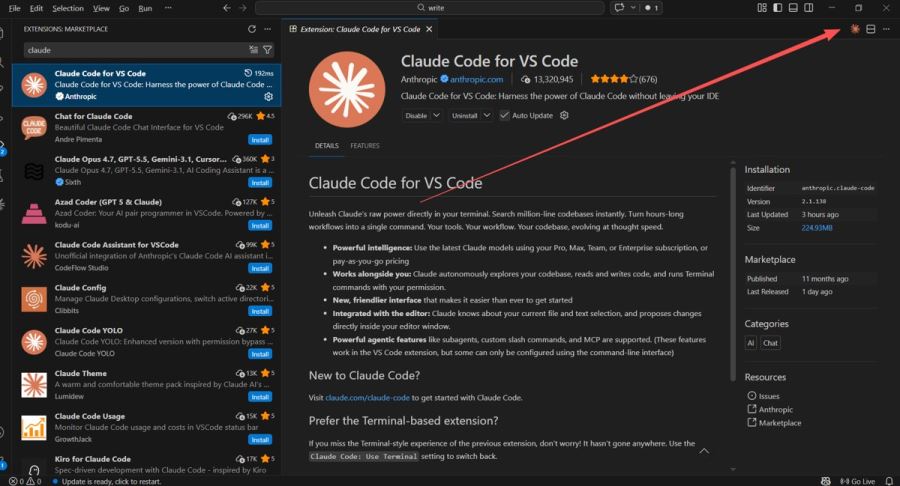Click the Uninstall button
The width and height of the screenshot is (900, 486).
click(464, 115)
